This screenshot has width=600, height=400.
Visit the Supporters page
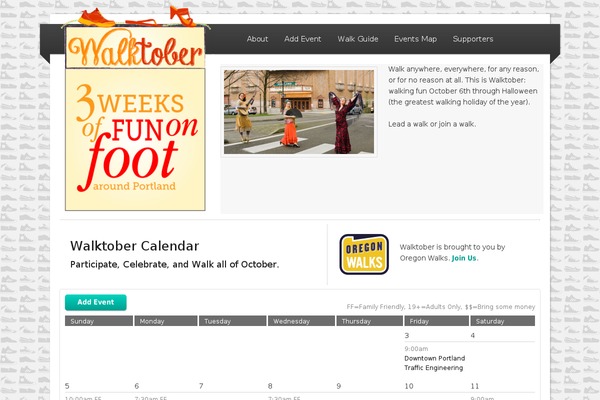(x=473, y=39)
